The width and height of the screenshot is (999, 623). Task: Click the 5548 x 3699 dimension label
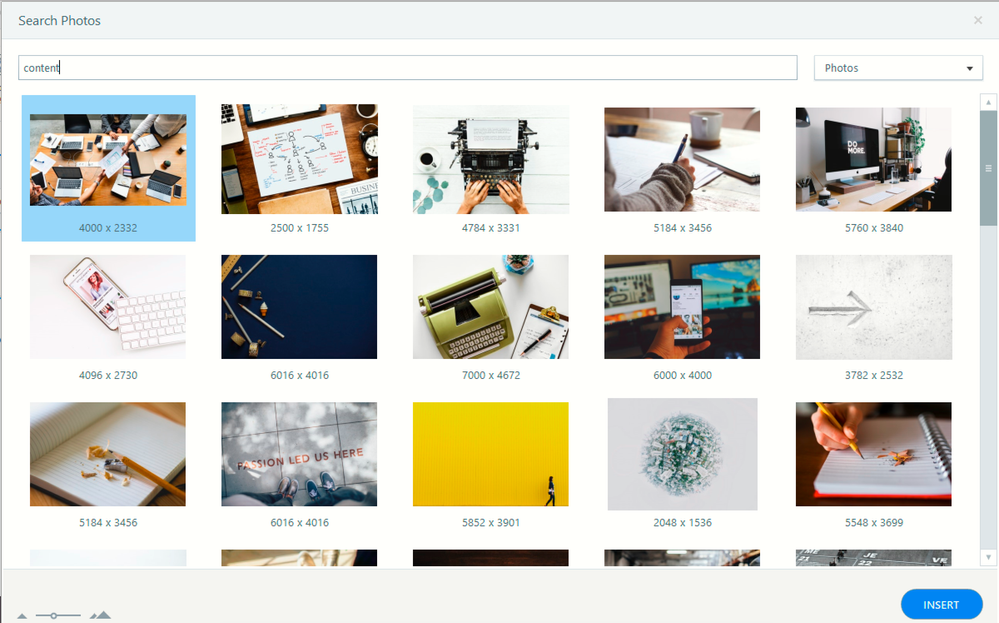click(873, 522)
